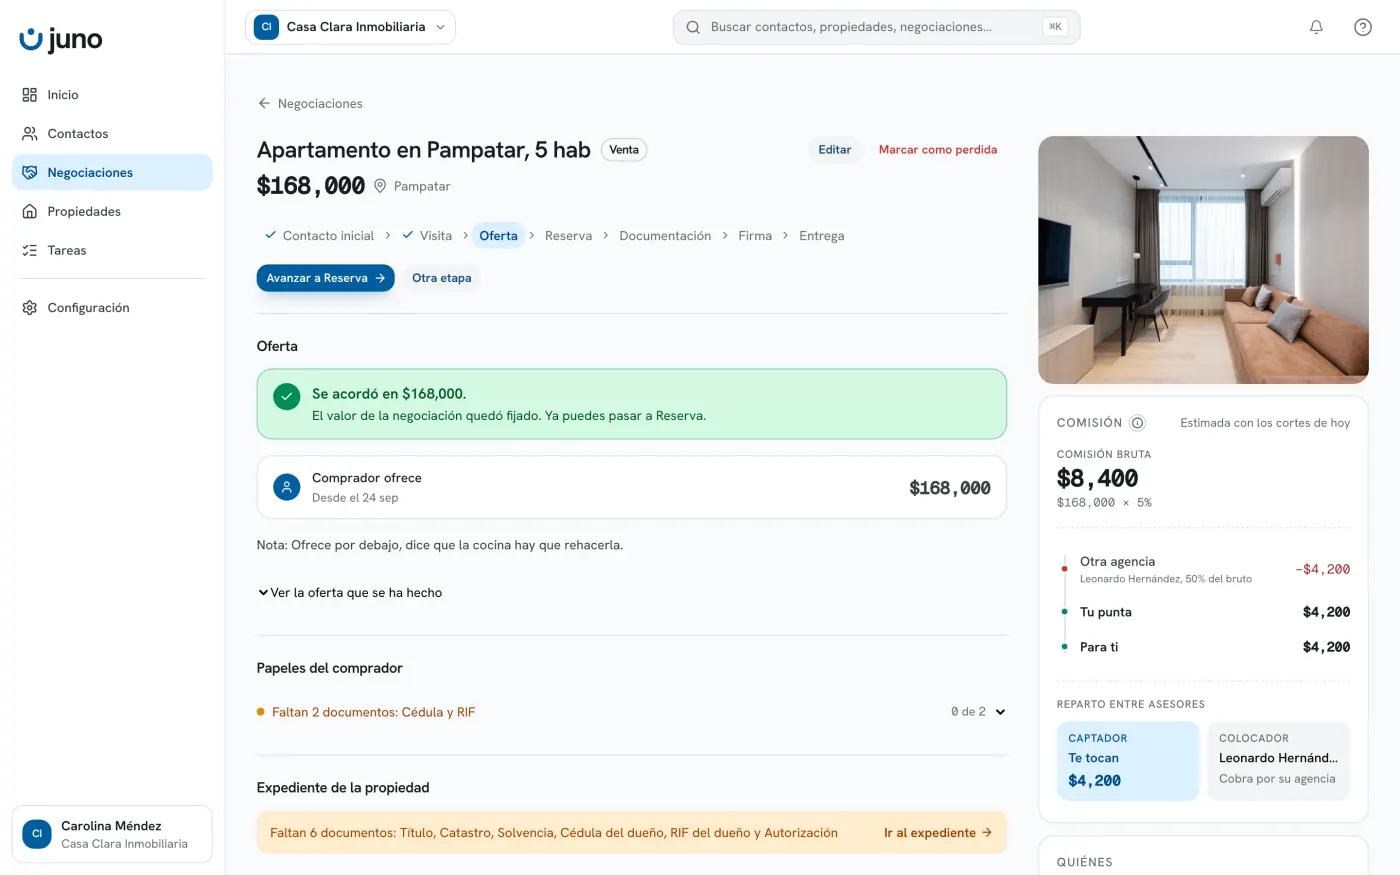
Task: Click the Otra agencia -$4,200 row
Action: [1204, 569]
